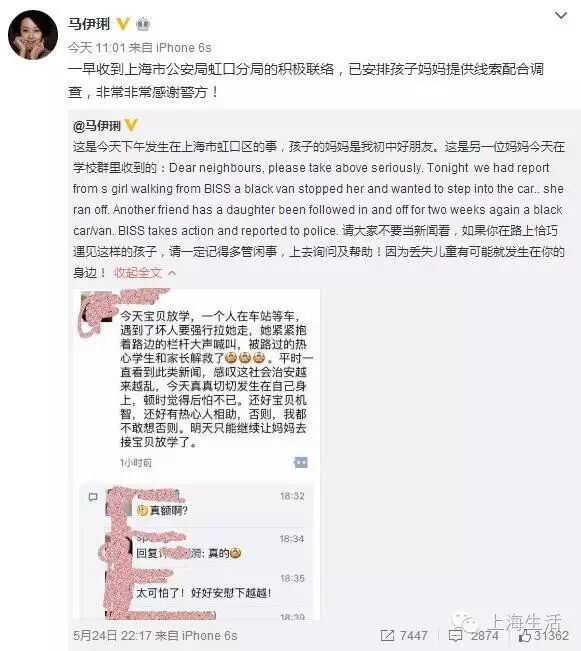
Task: Click the gold verified V badge
Action: click(123, 24)
